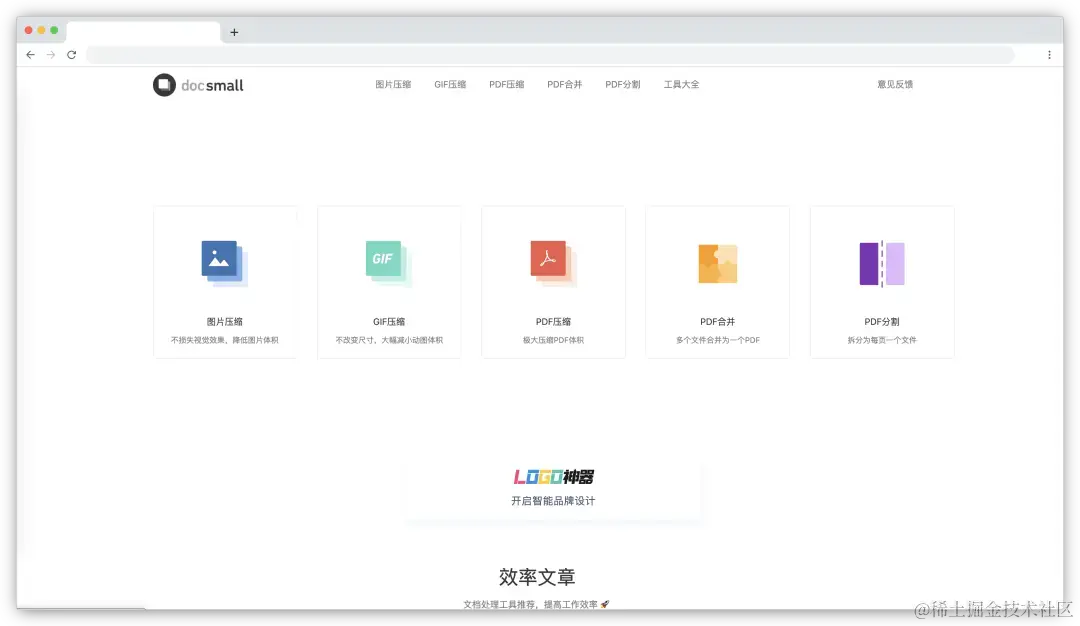Go forward with the browser forward arrow
This screenshot has width=1080, height=626.
pos(50,54)
